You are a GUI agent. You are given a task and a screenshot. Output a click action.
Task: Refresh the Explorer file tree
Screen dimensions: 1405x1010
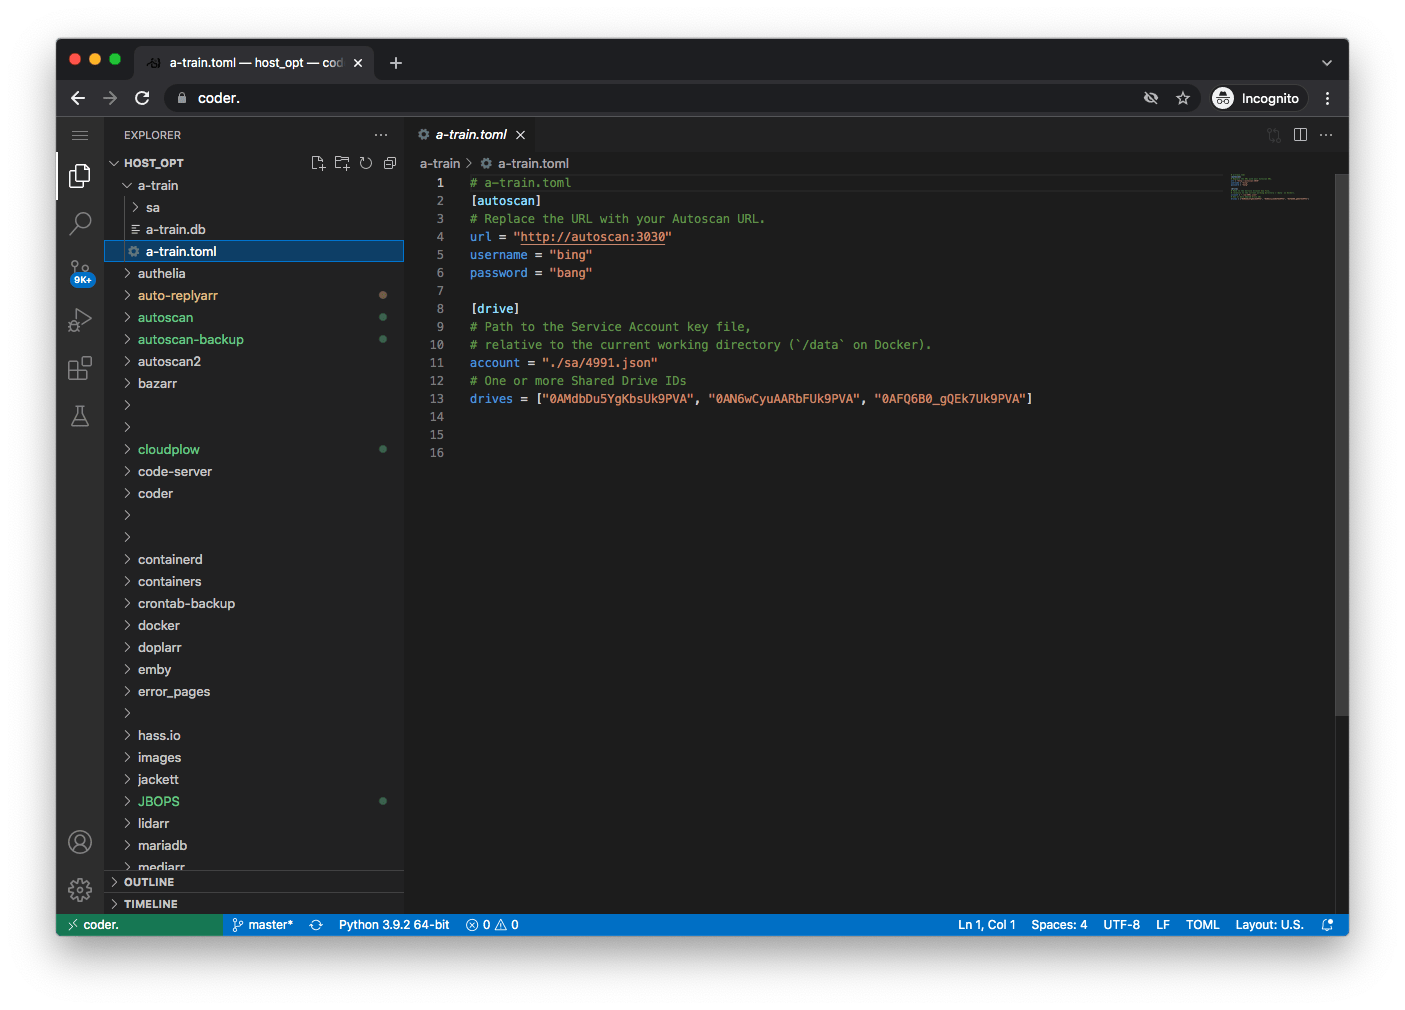pyautogui.click(x=366, y=163)
